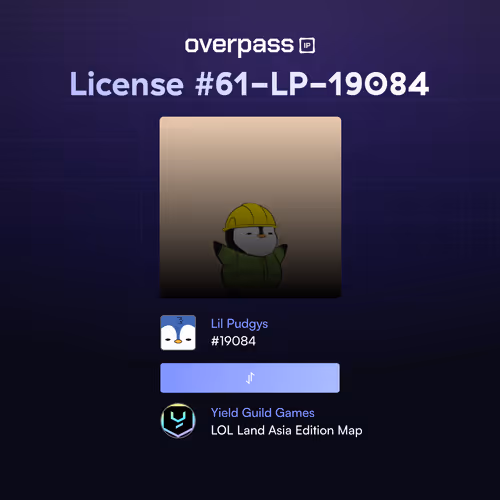
Task: Click the word License in the heading
Action: pyautogui.click(x=127, y=84)
